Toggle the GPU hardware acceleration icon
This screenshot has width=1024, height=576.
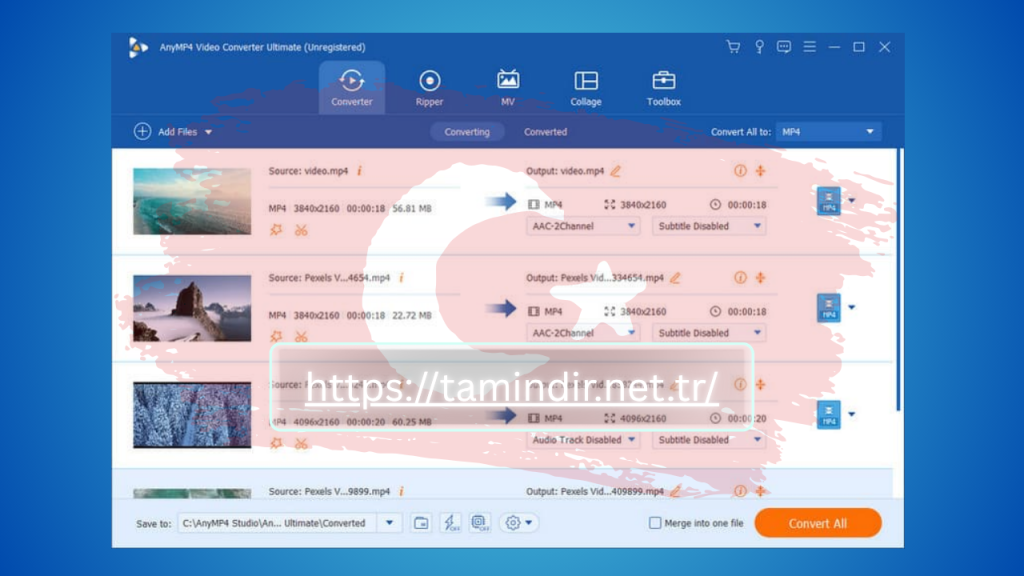[x=480, y=523]
